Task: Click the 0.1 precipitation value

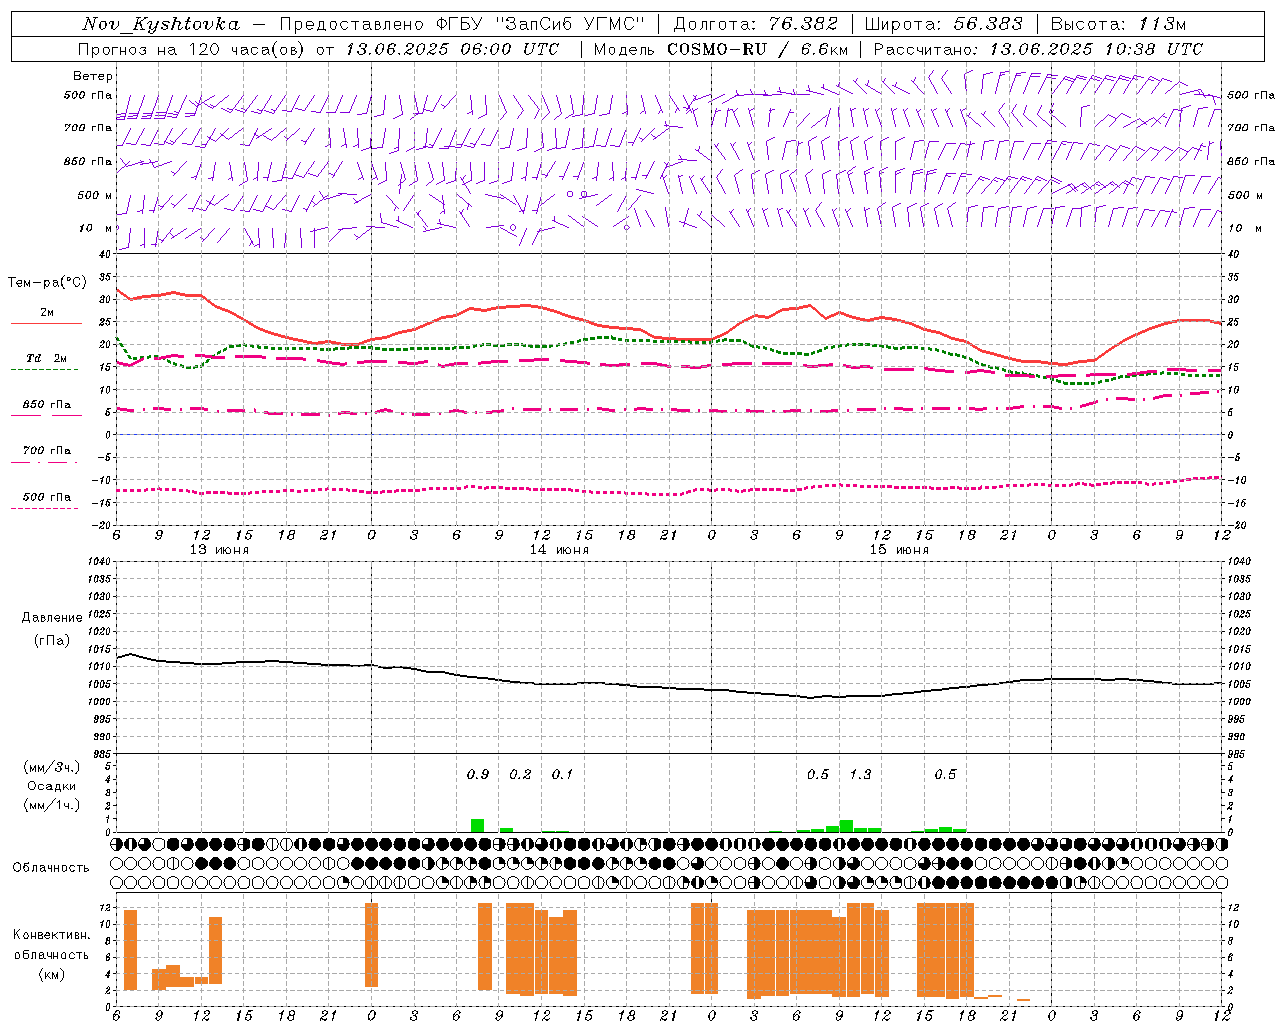Action: coord(562,775)
